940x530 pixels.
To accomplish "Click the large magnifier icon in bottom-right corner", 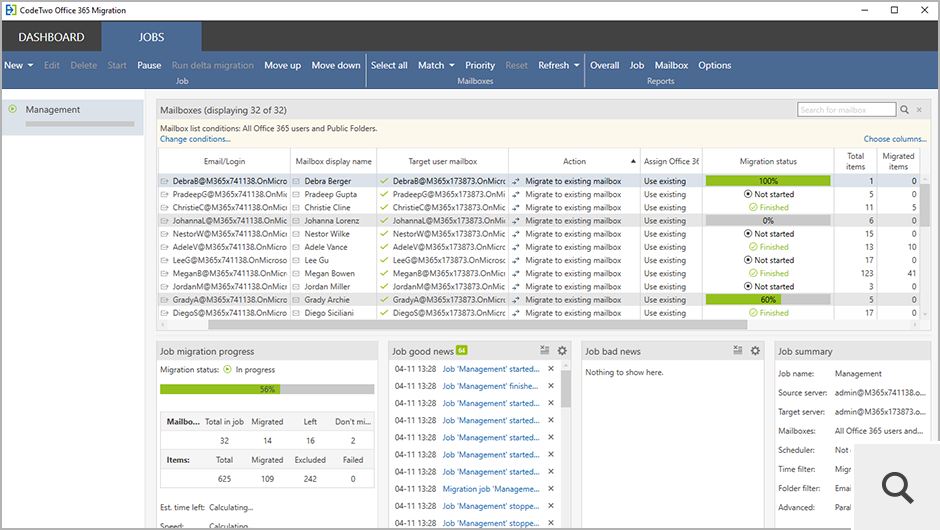I will (898, 487).
